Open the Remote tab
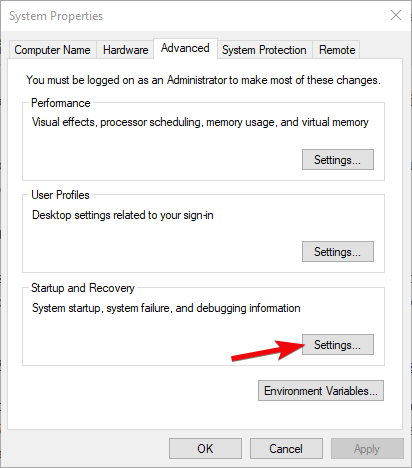The height and width of the screenshot is (468, 412). [x=337, y=50]
